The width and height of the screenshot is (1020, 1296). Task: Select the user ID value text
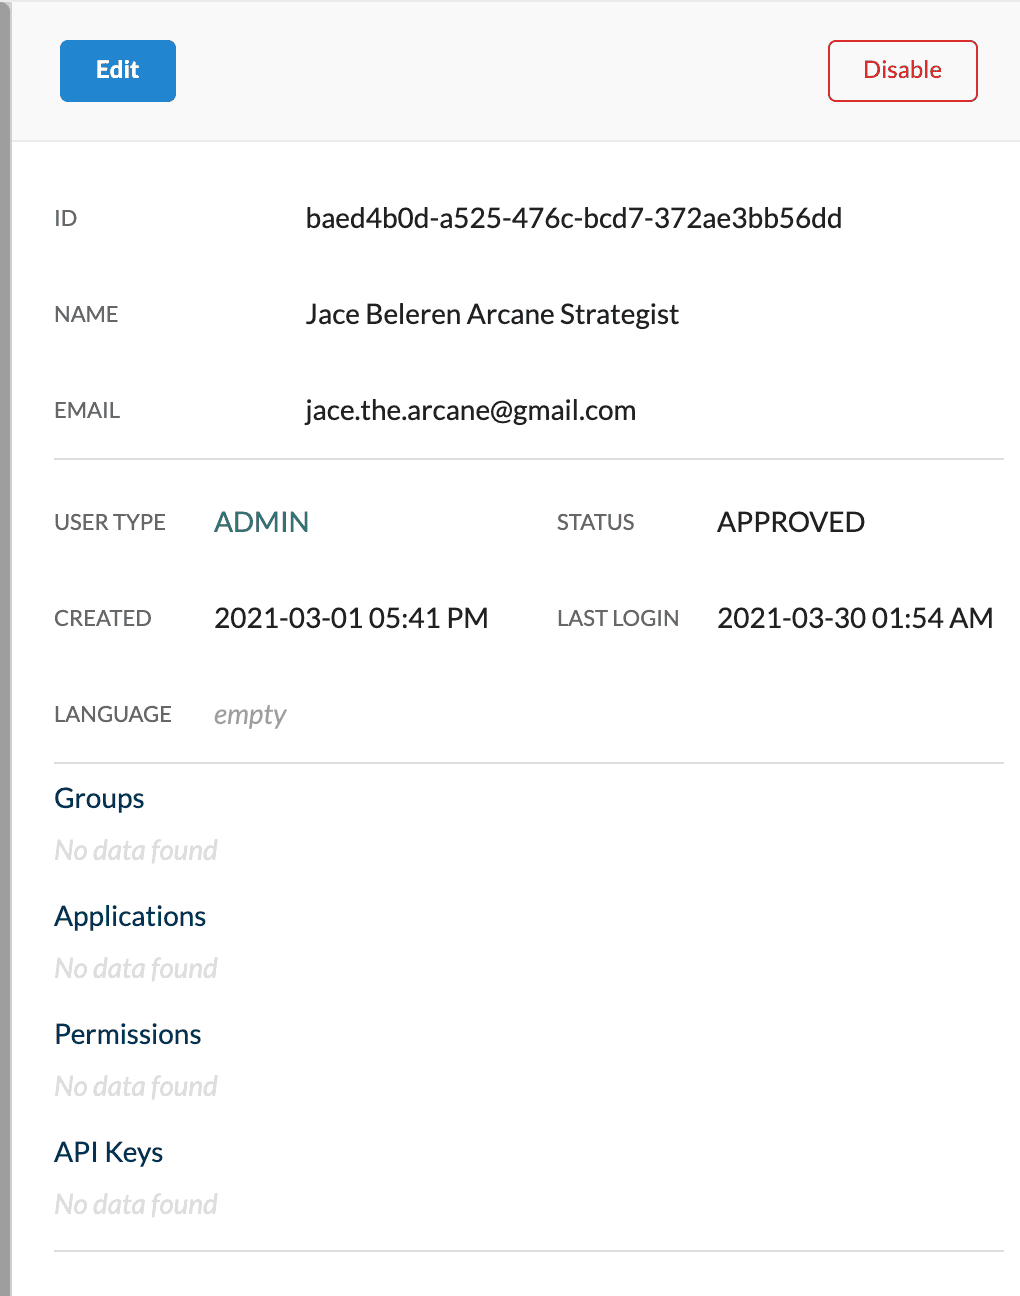tap(574, 218)
